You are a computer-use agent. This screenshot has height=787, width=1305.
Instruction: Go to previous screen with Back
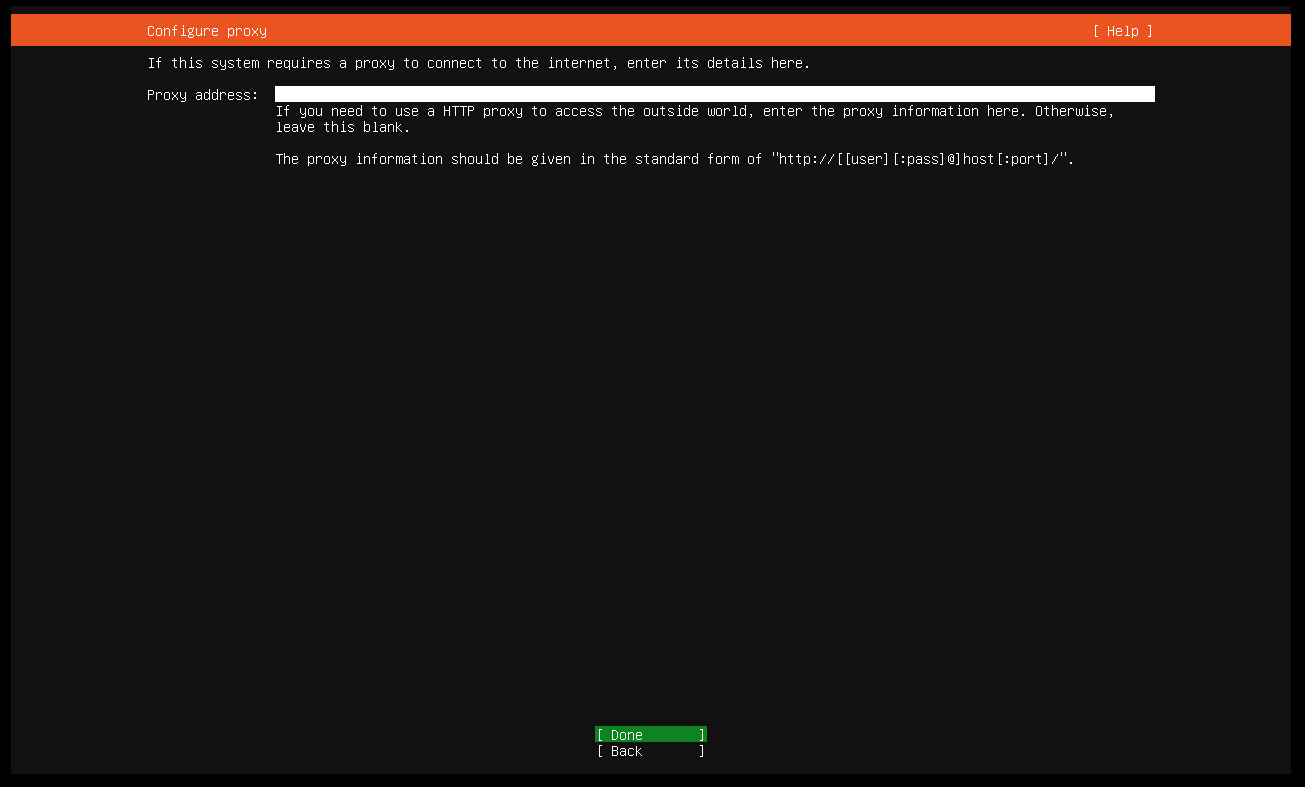click(x=651, y=751)
